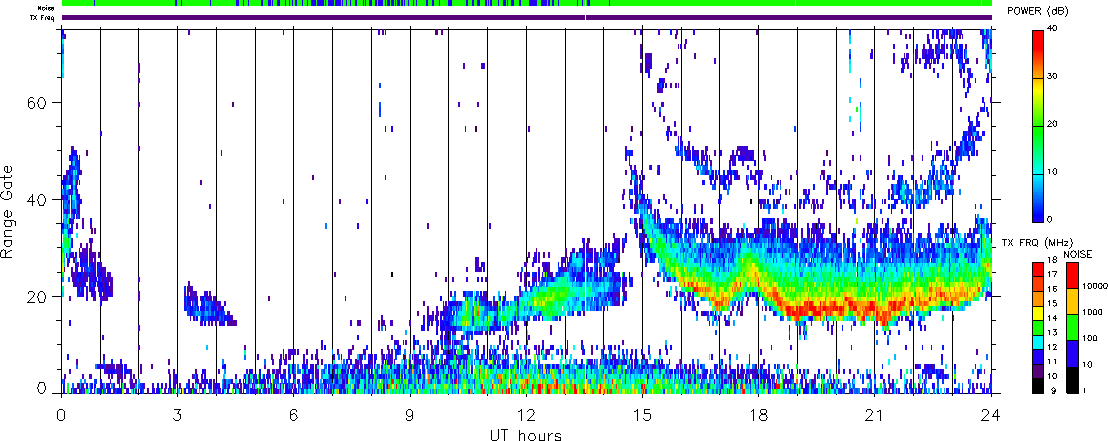This screenshot has width=1108, height=441.
Task: Click the red high-power echo band near hour 19
Action: pos(813,310)
